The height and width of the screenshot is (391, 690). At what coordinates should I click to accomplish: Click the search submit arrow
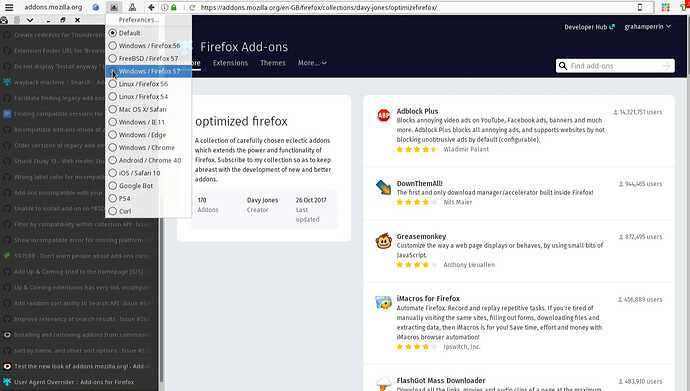[x=666, y=66]
